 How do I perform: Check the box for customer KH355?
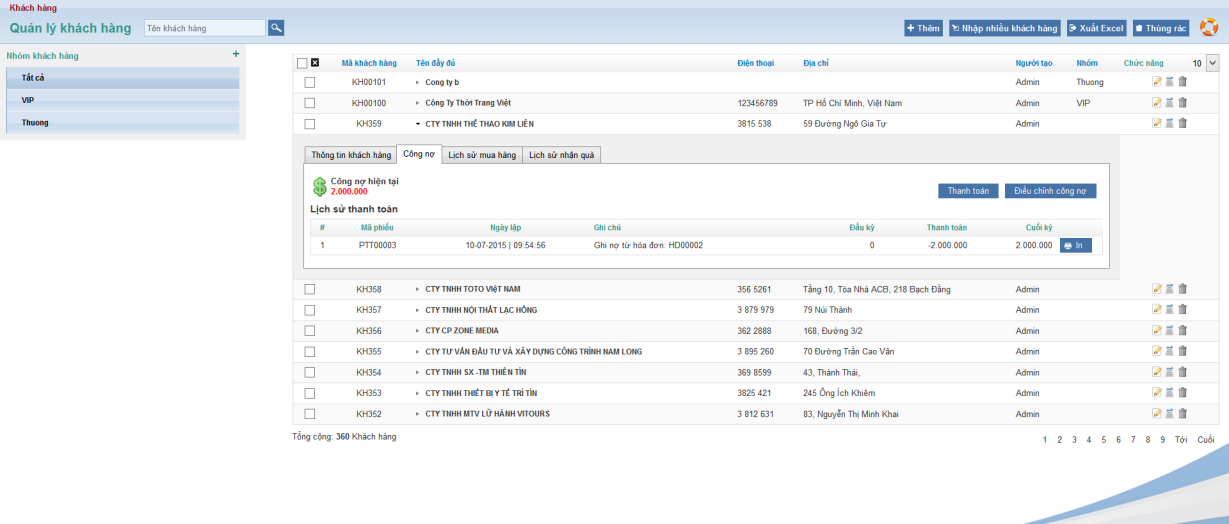(x=310, y=351)
